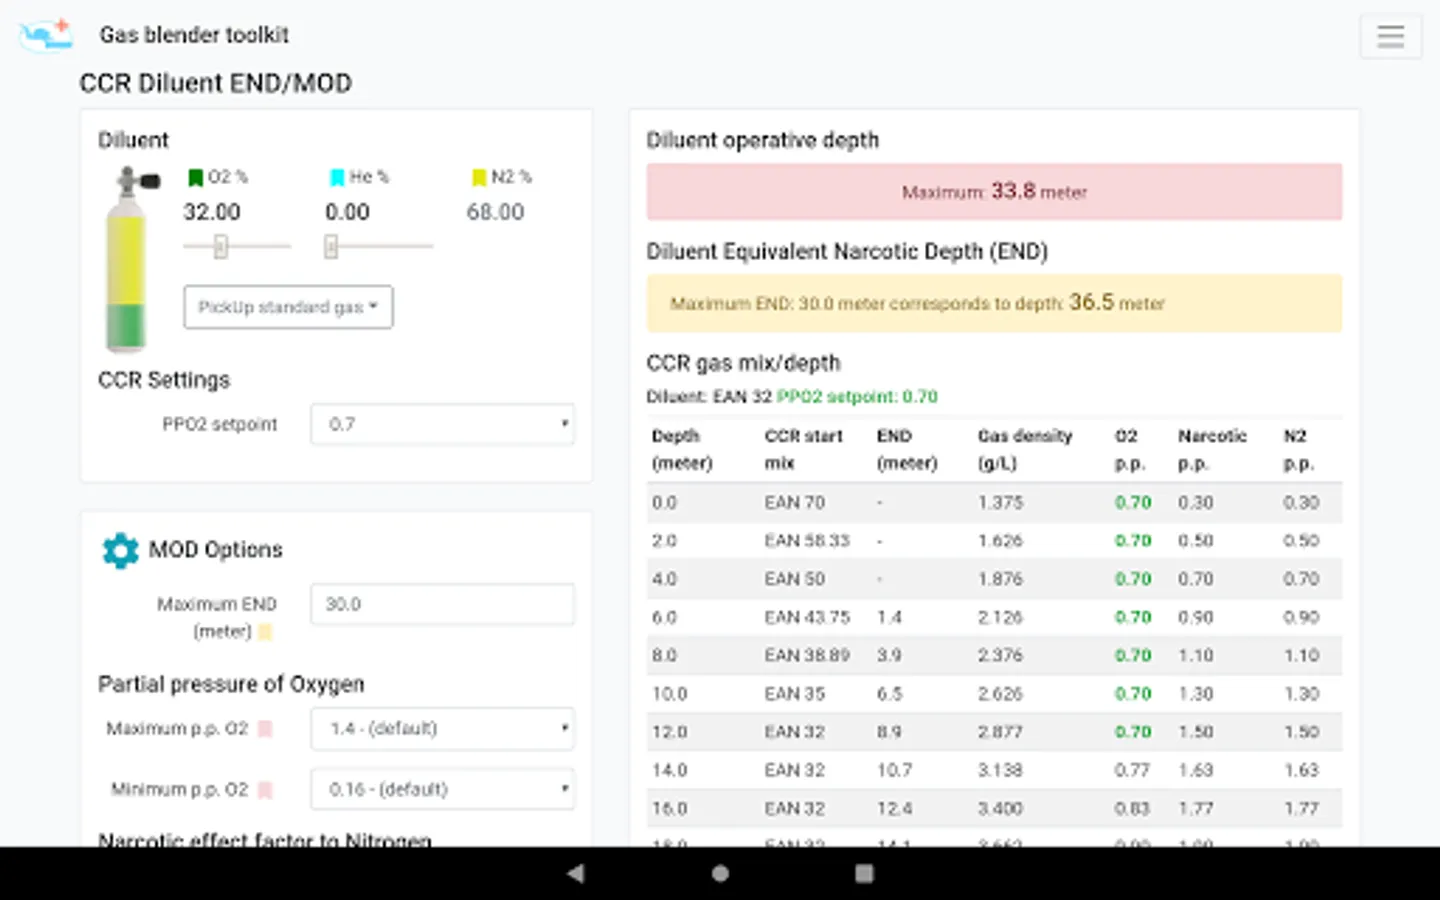Open the PPO2 setpoint dropdown
The width and height of the screenshot is (1440, 900).
(x=442, y=424)
